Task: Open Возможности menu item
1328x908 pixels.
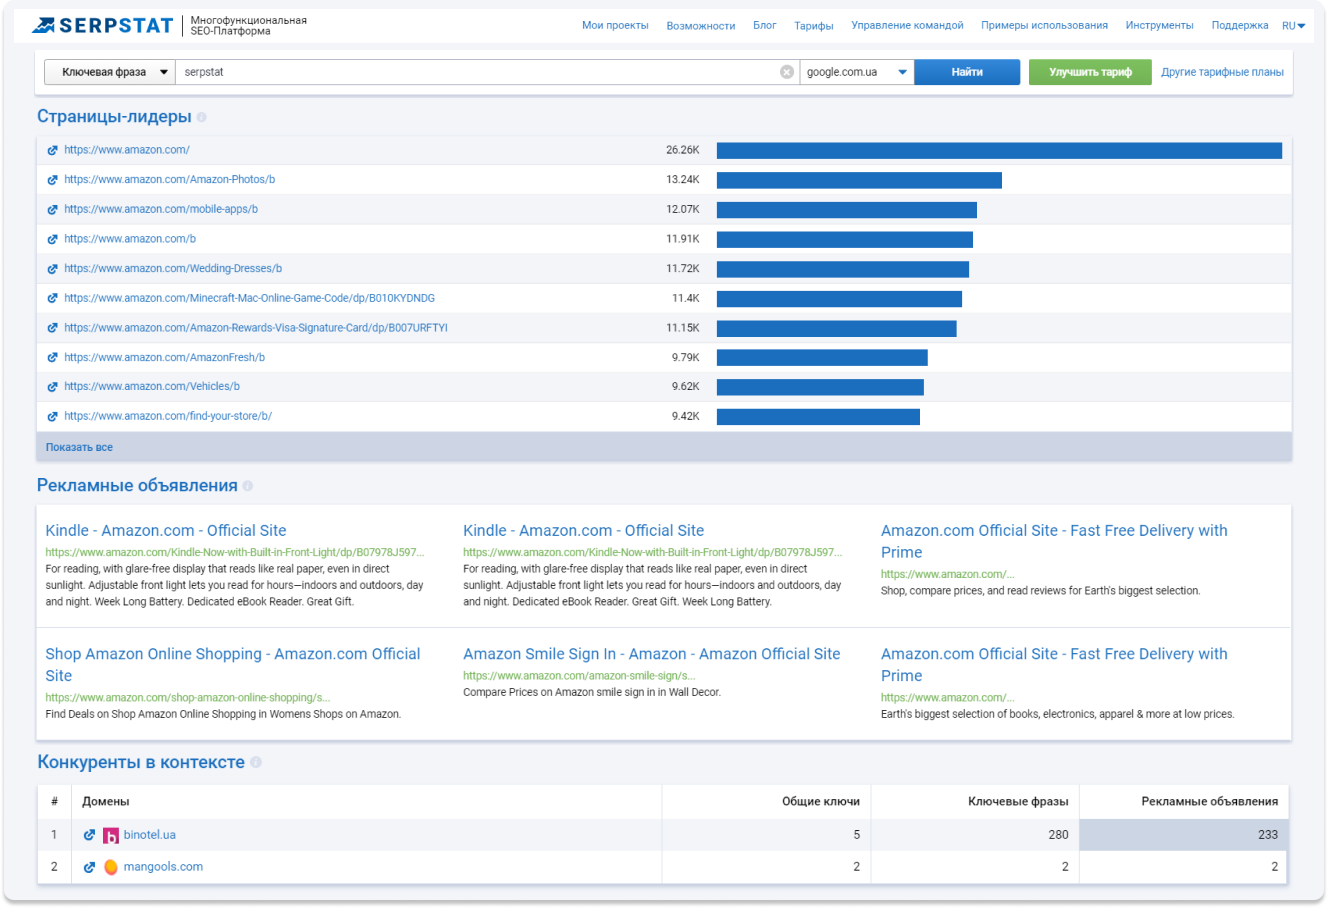Action: (701, 26)
